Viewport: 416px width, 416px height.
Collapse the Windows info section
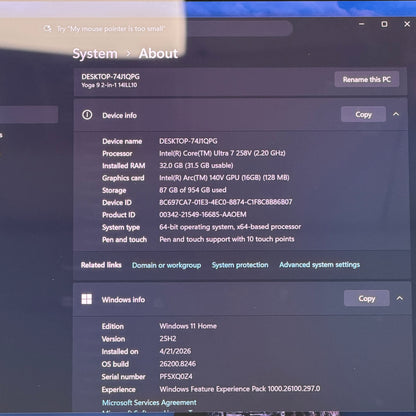click(400, 298)
